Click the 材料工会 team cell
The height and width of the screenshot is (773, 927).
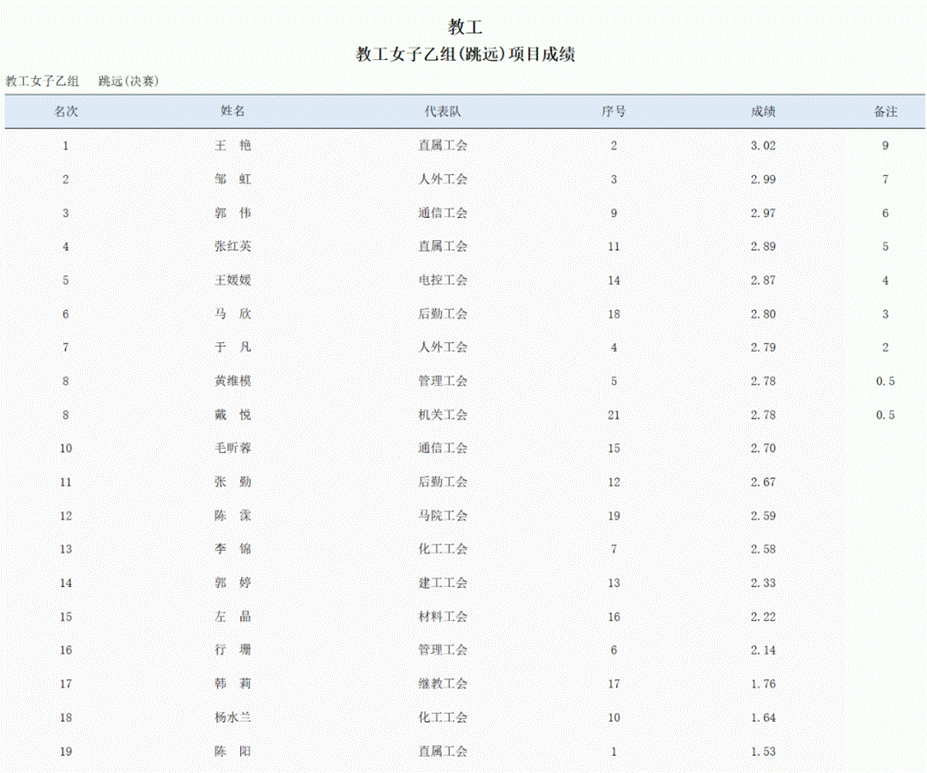click(442, 617)
